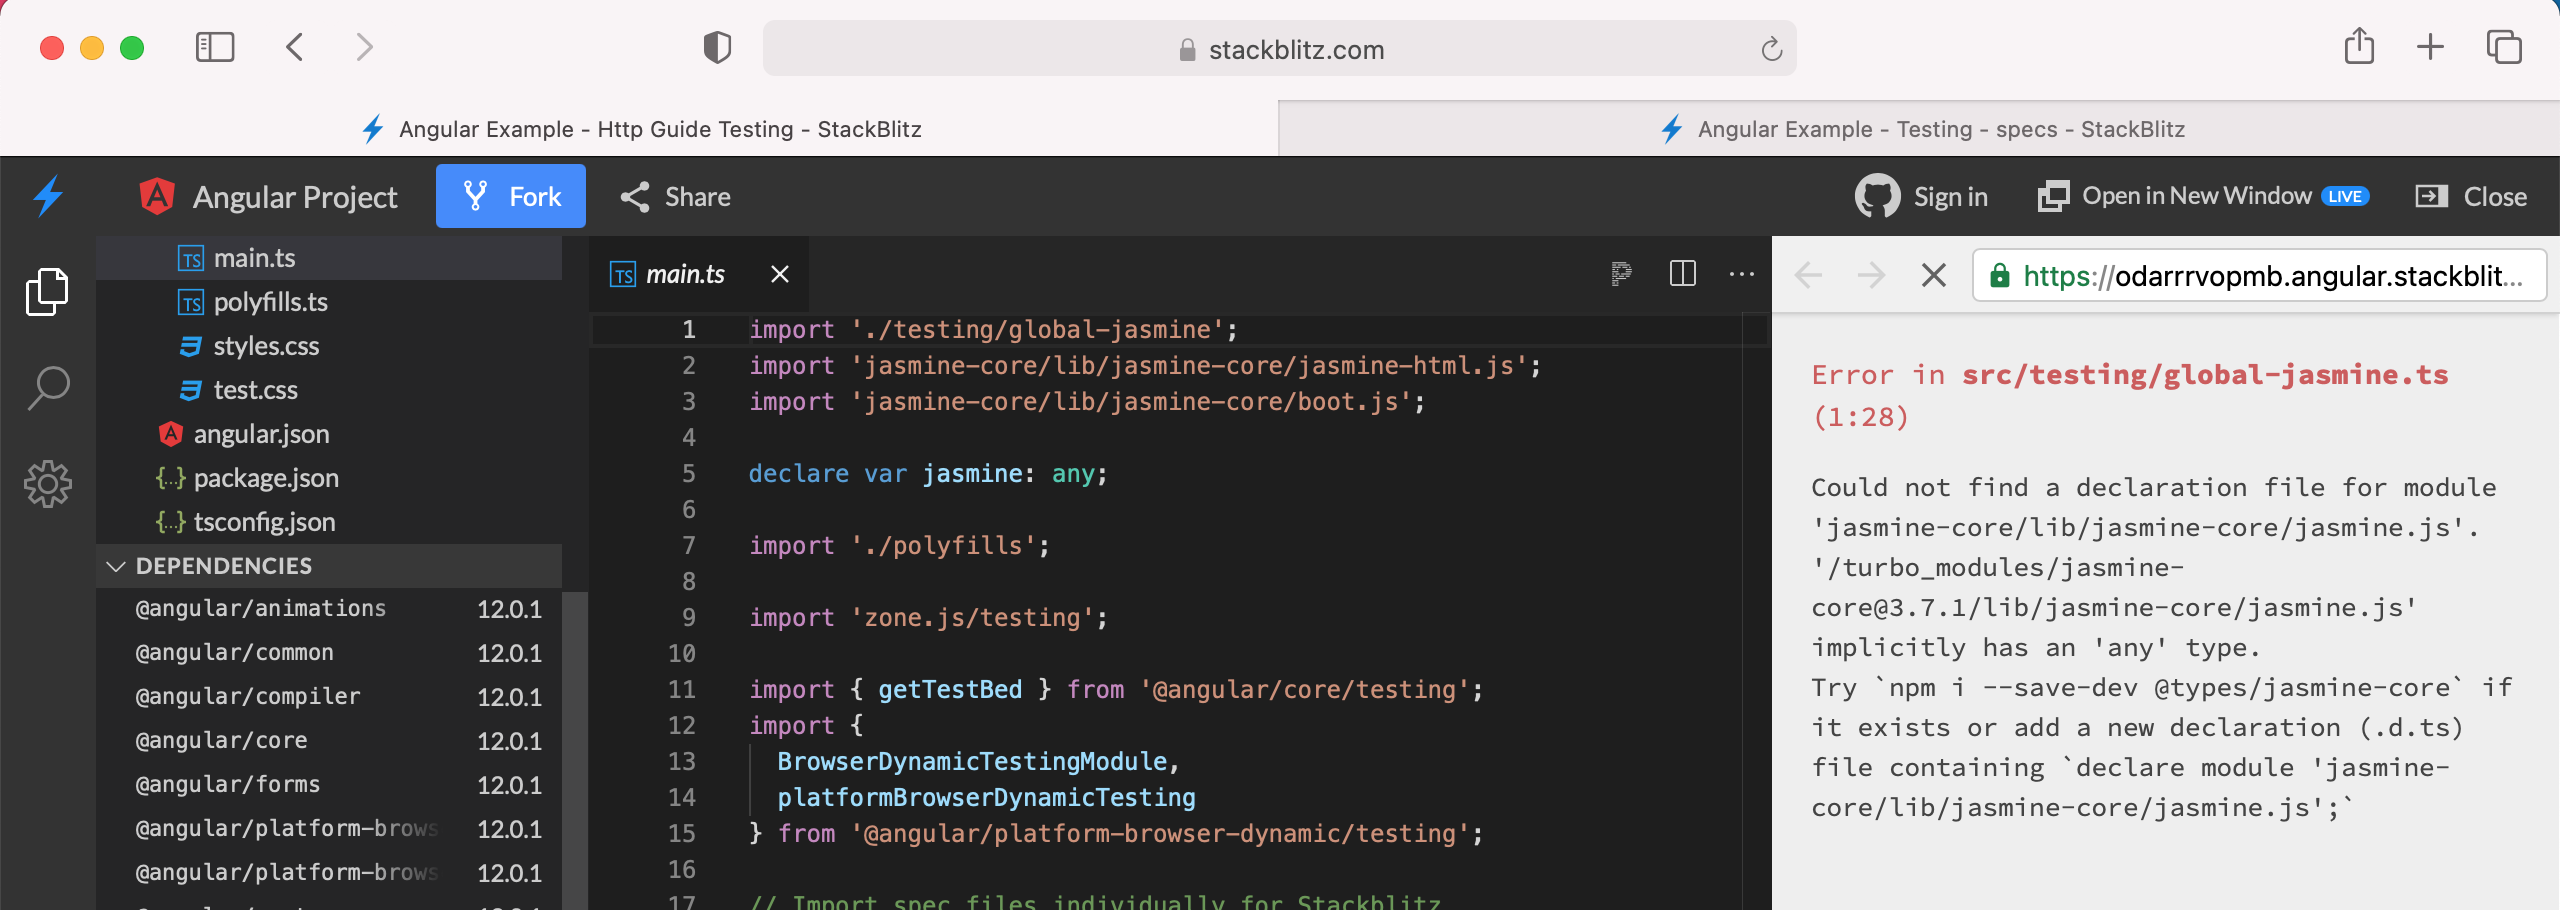Go forward in the preview pane
Screen dimensions: 2560x910
1870,275
